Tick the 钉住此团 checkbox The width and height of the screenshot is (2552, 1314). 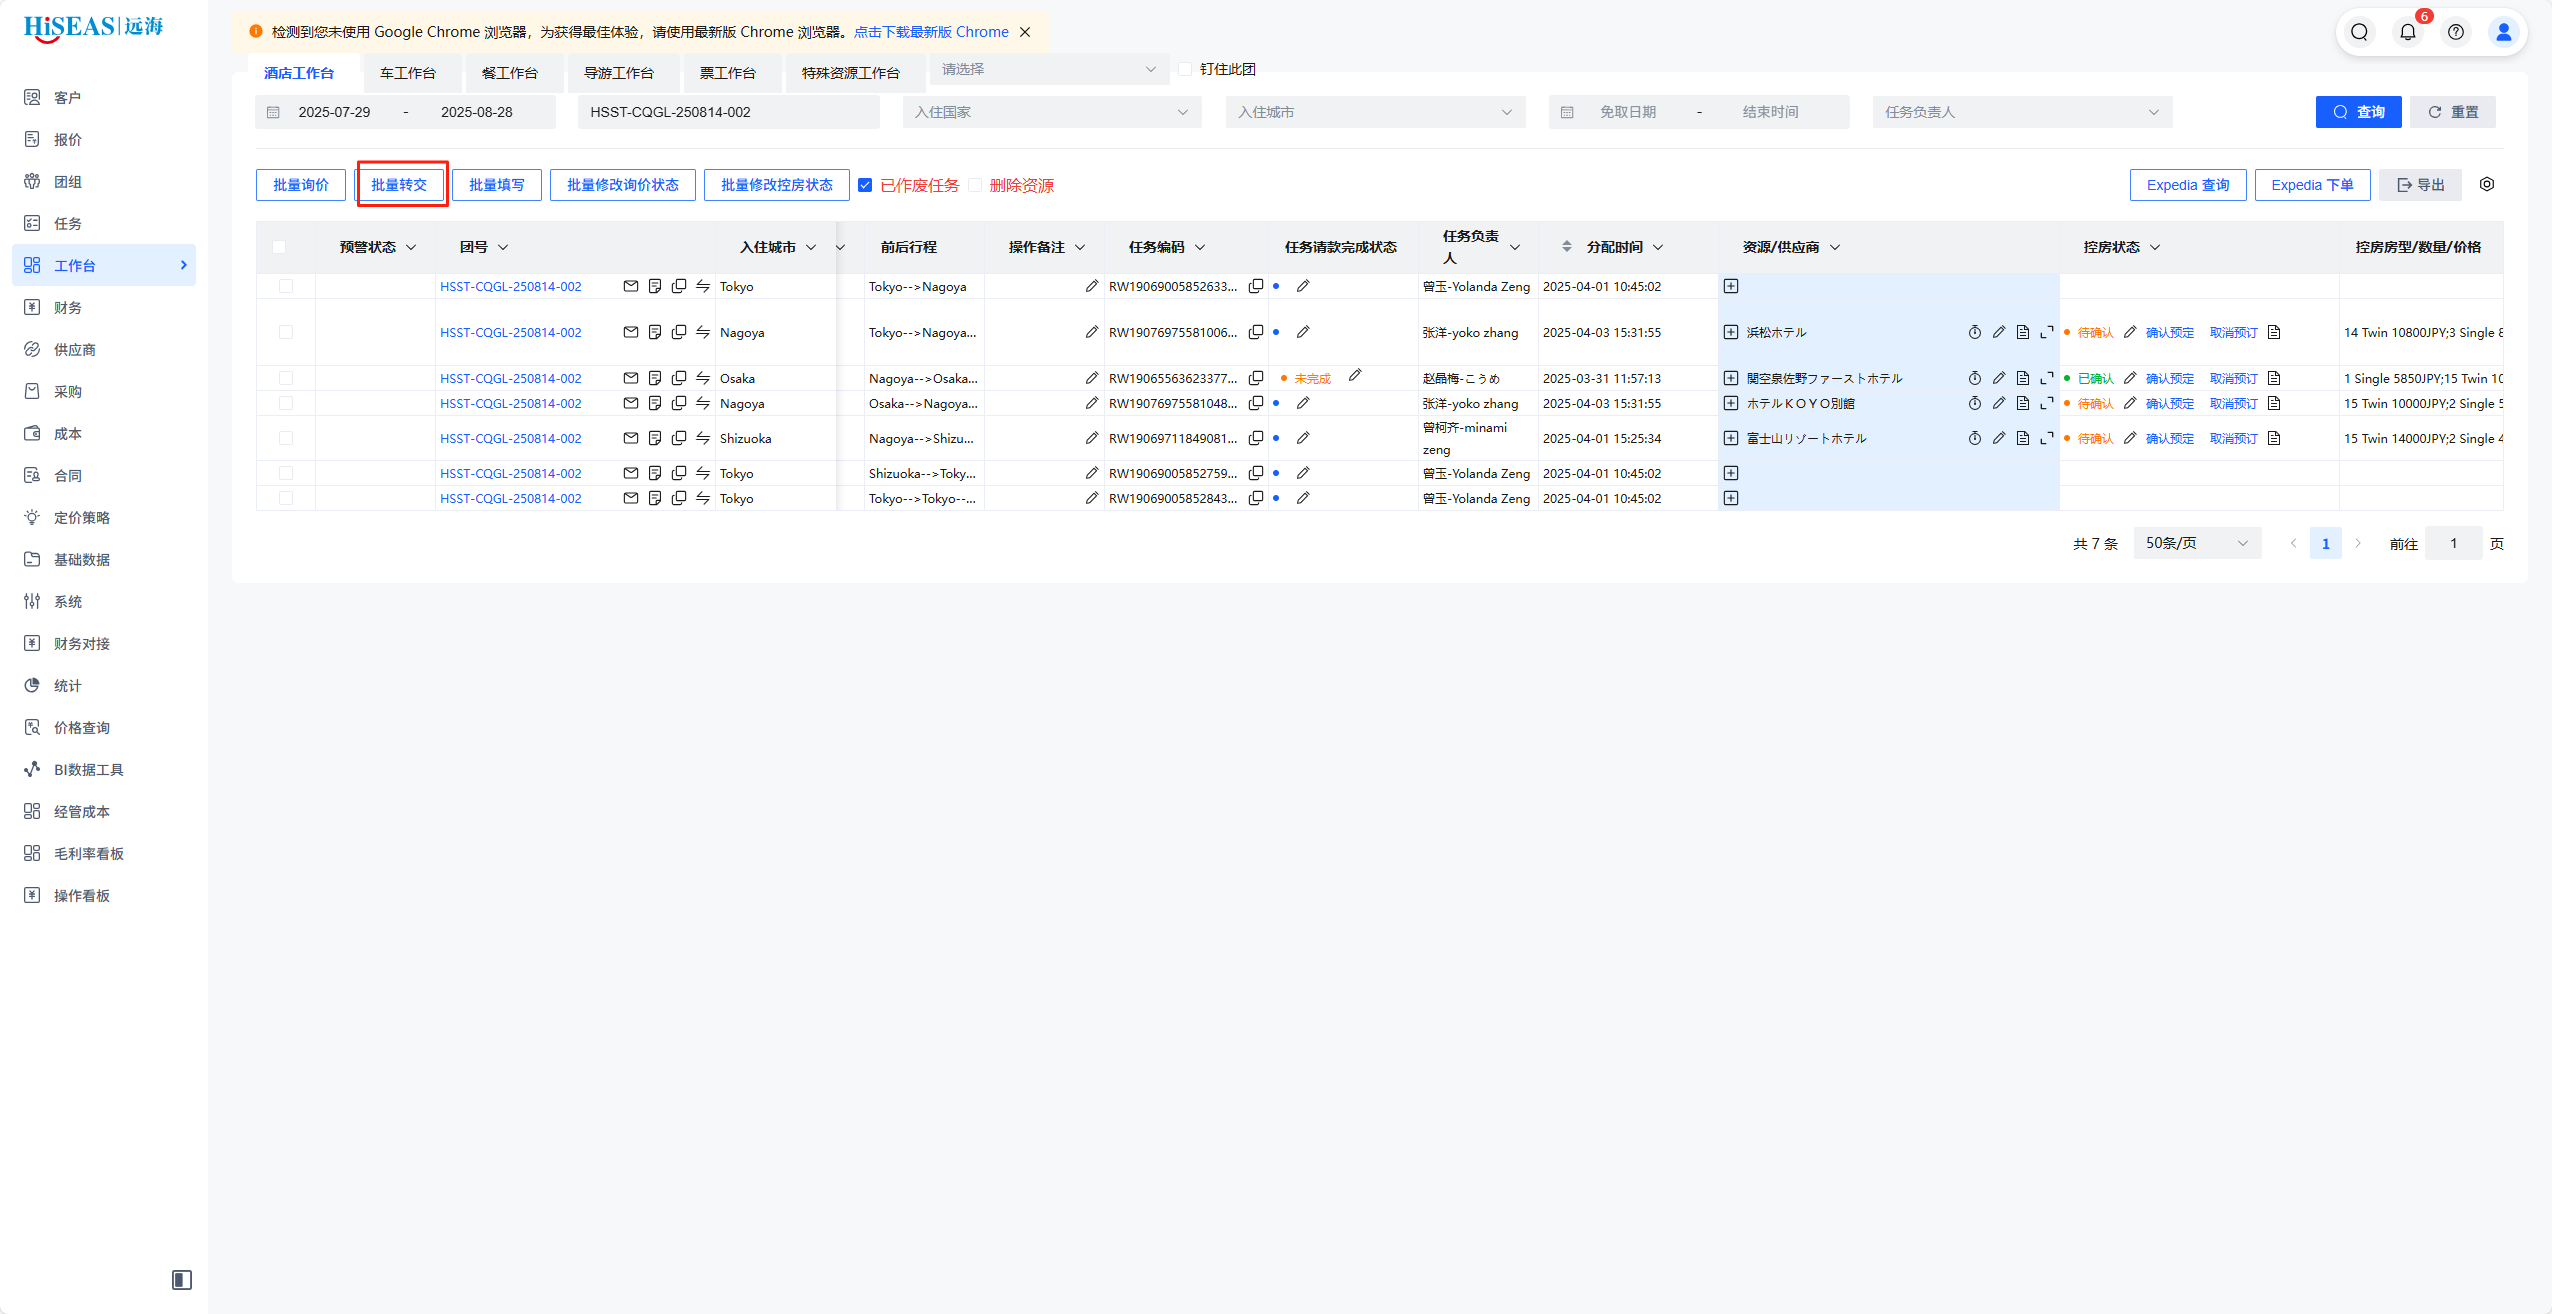(x=1185, y=69)
